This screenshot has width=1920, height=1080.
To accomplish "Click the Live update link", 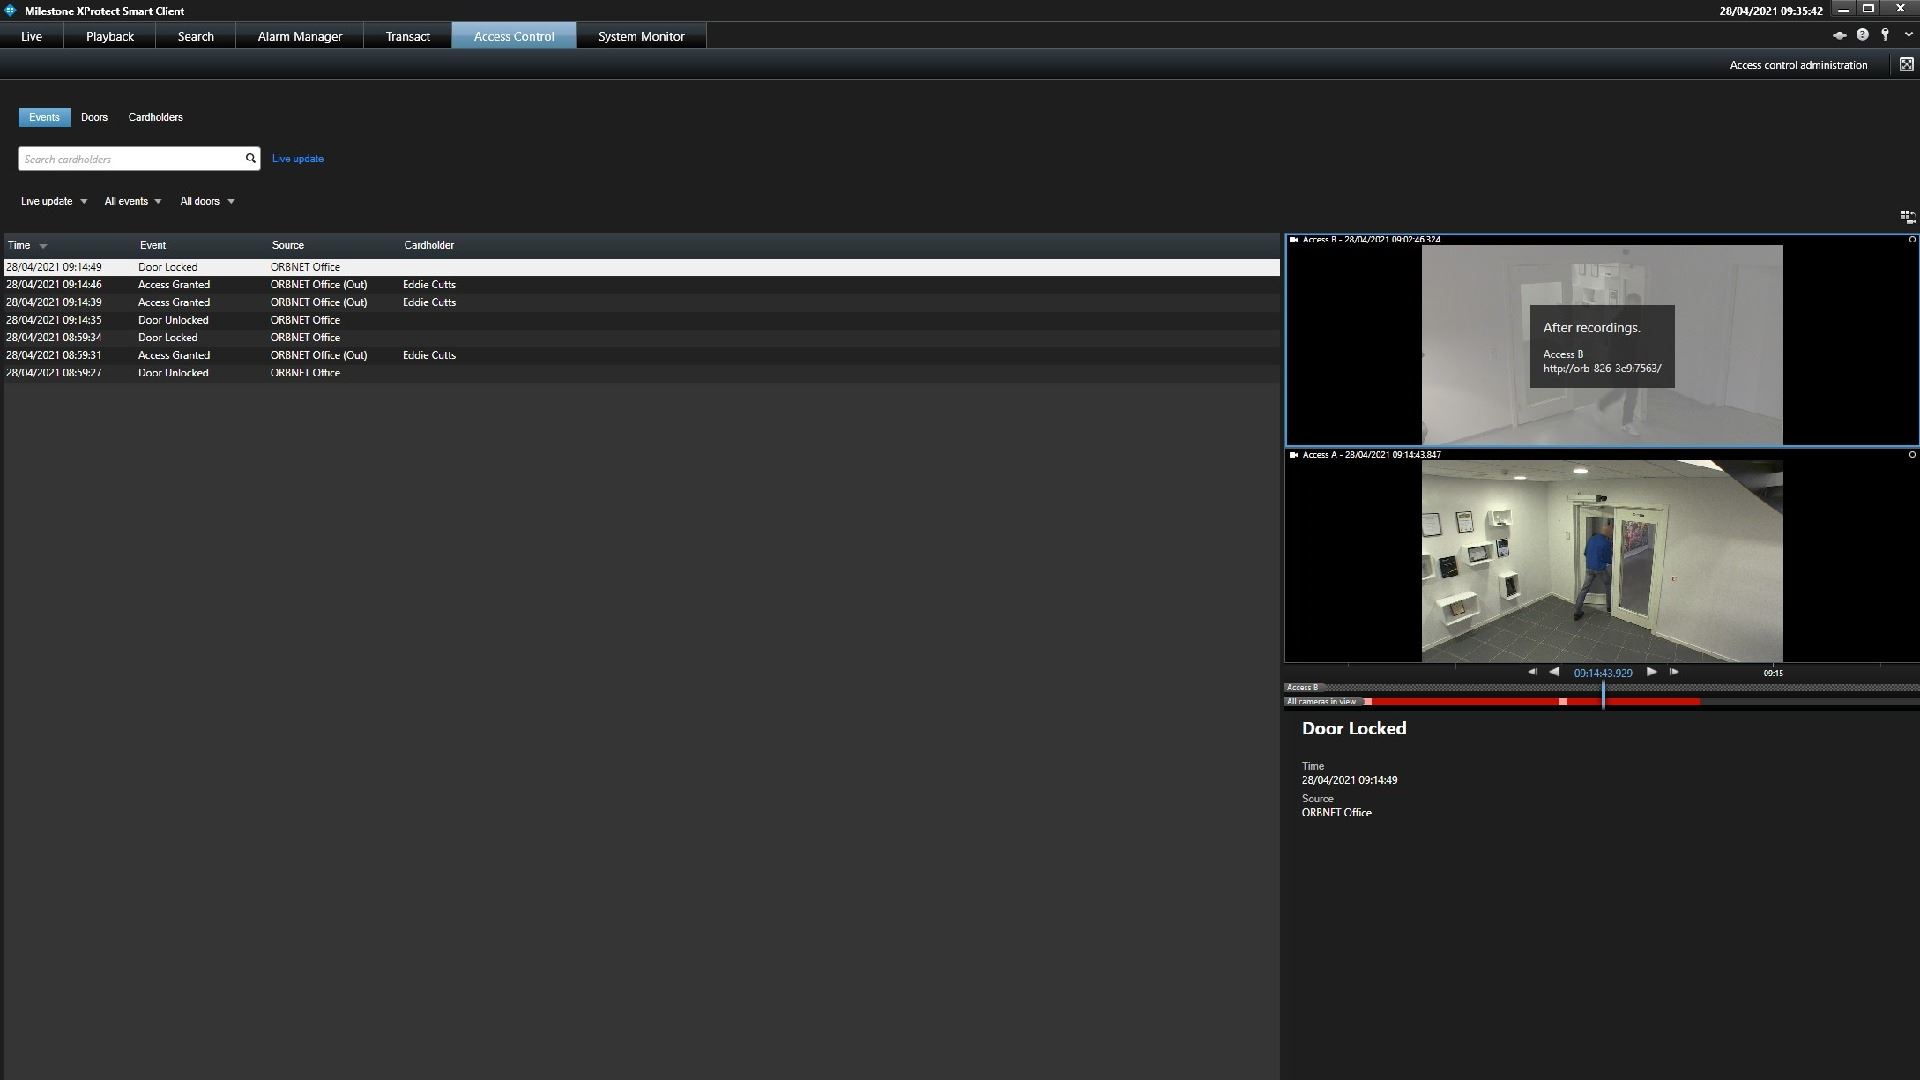I will coord(298,159).
